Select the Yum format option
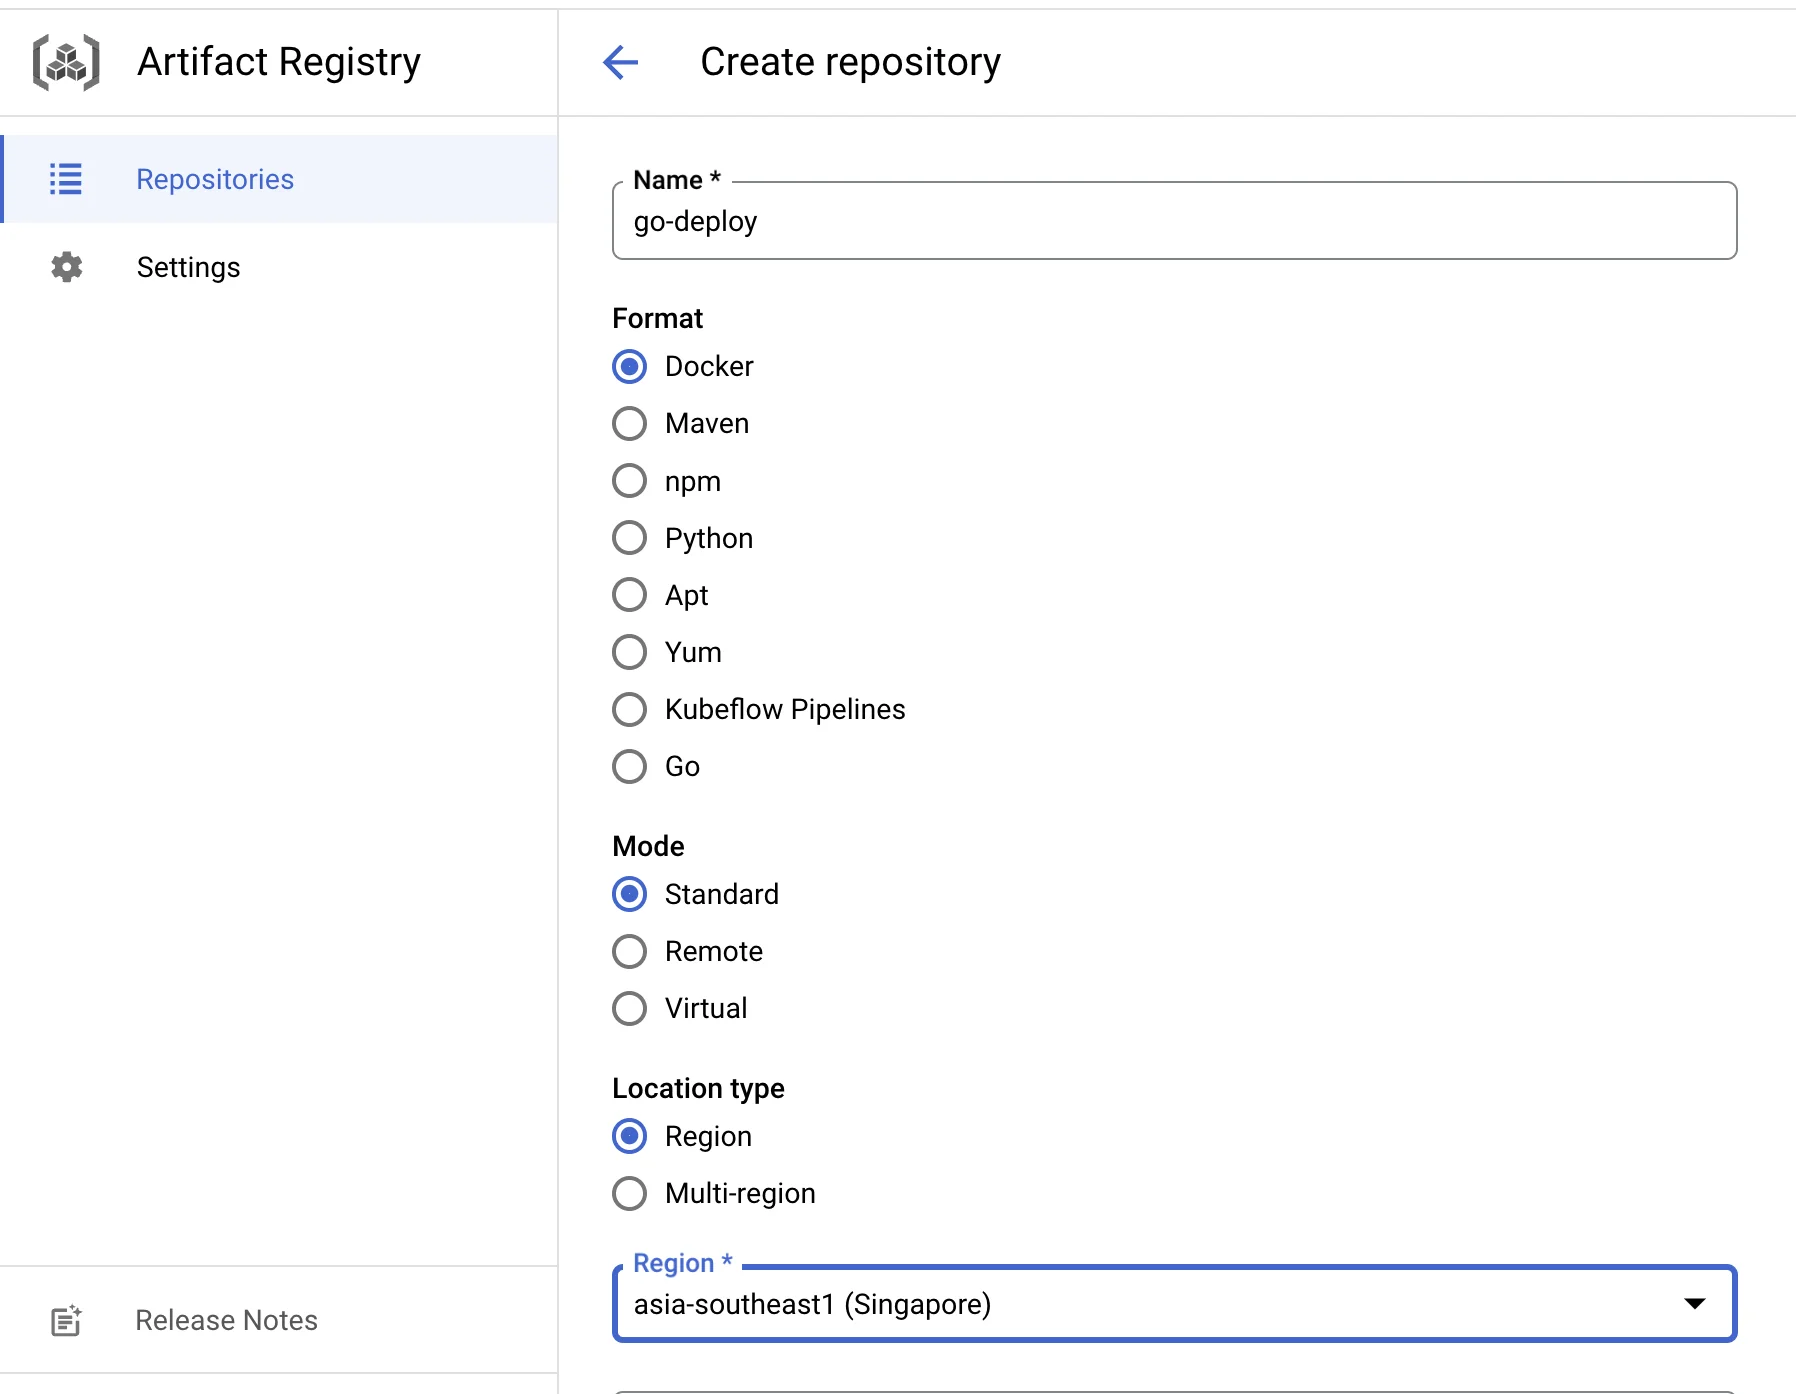 pyautogui.click(x=629, y=652)
